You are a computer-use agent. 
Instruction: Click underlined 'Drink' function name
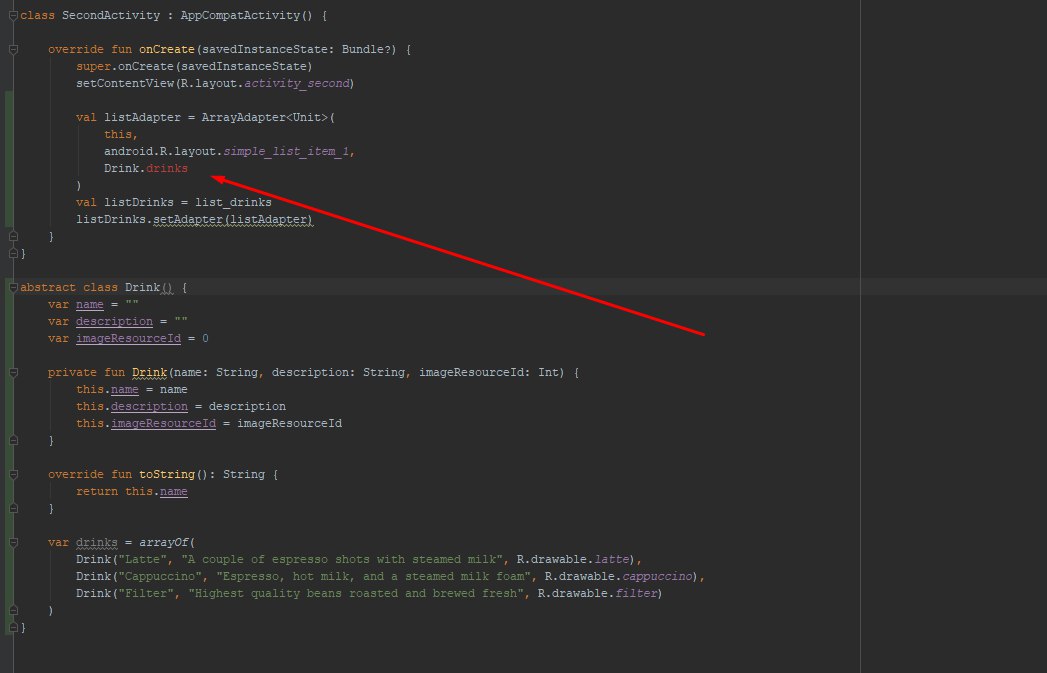(150, 373)
